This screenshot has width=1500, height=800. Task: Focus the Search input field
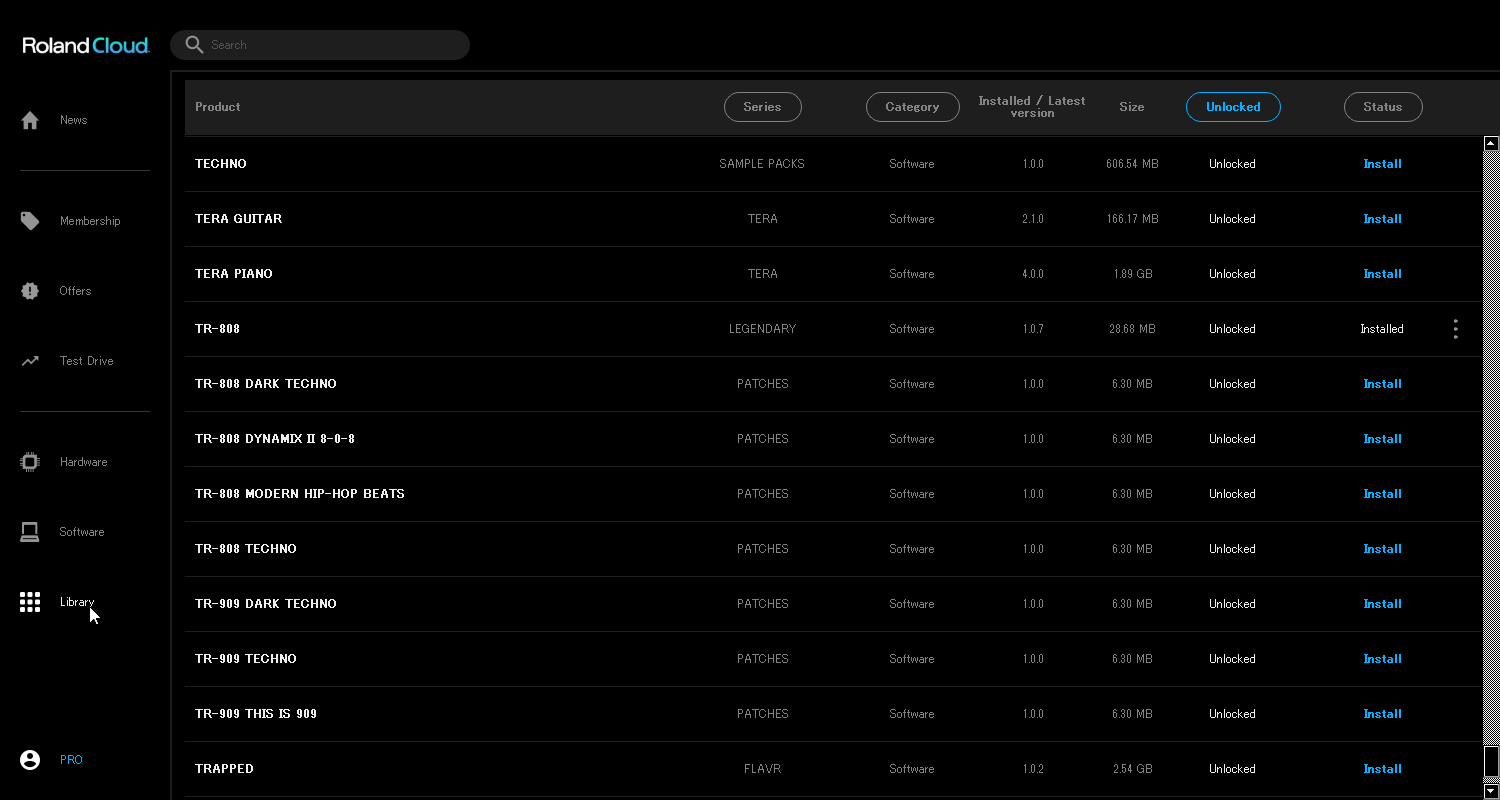[320, 45]
